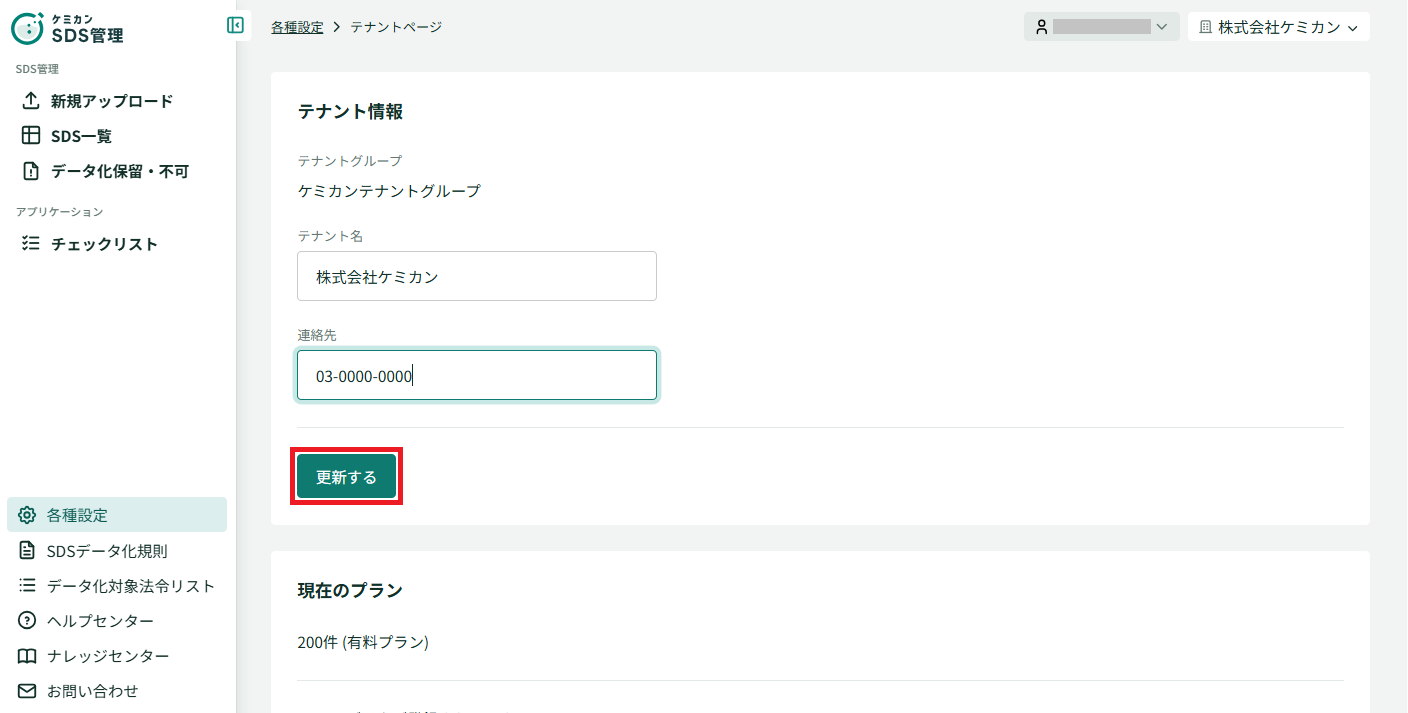
Task: Open 新規アップロード upload page
Action: (97, 101)
